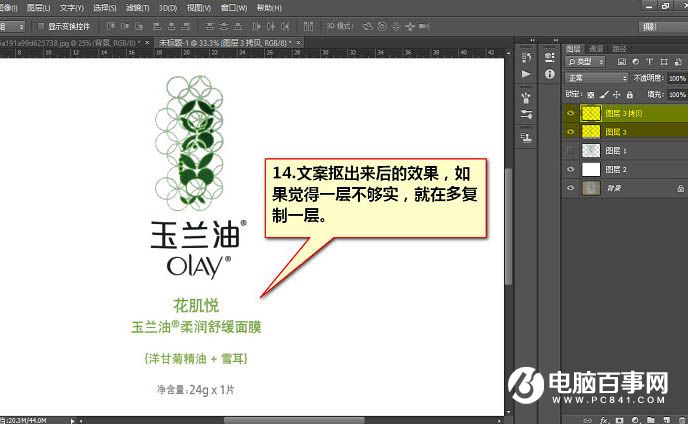
Task: Select the 图层 2 white thumbnail
Action: click(591, 169)
